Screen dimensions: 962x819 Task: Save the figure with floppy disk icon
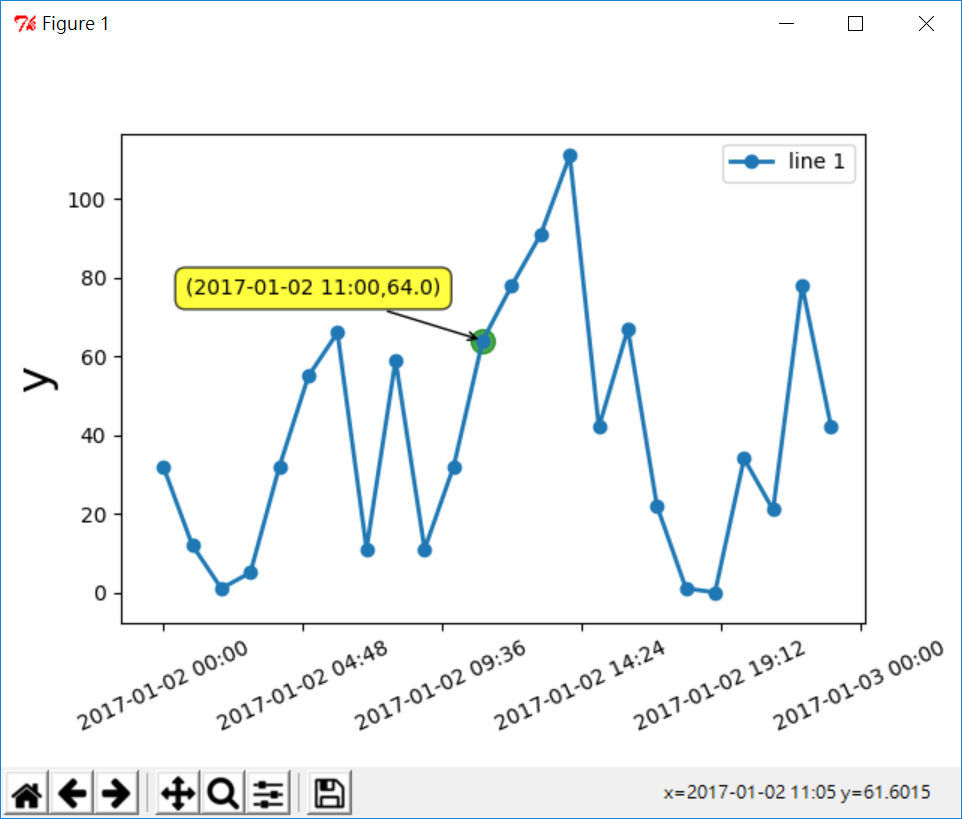point(329,794)
